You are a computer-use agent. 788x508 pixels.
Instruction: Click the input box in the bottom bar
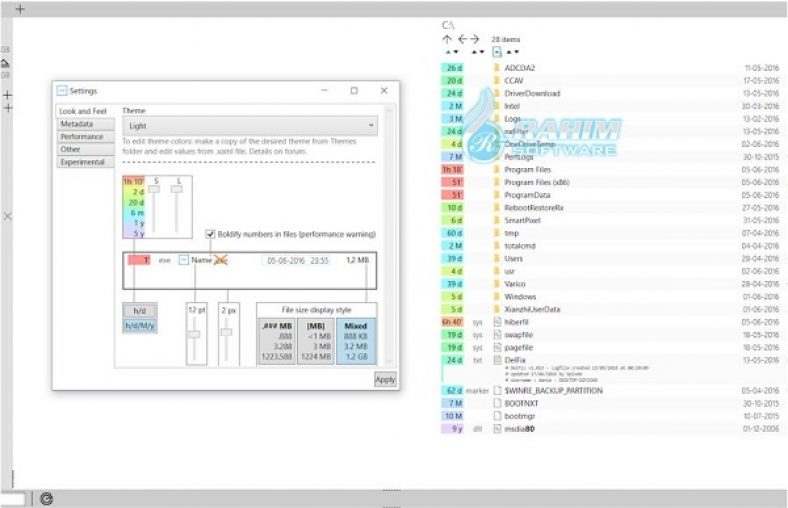13,499
